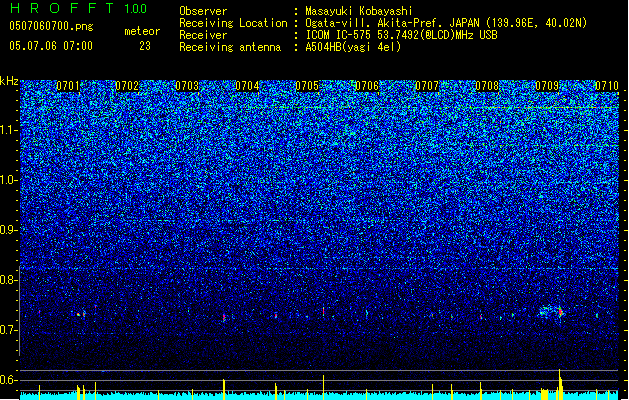
Task: Click the 0.8 kHz axis label
Action: click(9, 280)
